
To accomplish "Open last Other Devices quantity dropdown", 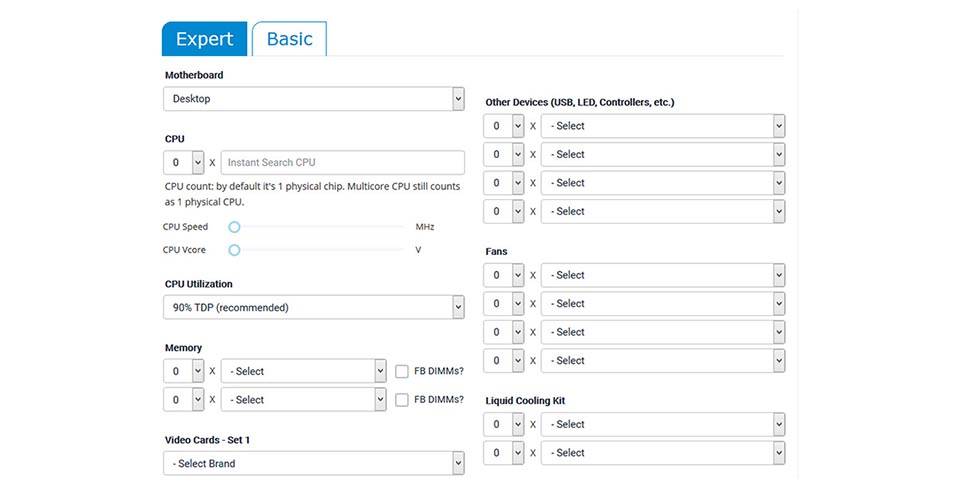I will [504, 211].
